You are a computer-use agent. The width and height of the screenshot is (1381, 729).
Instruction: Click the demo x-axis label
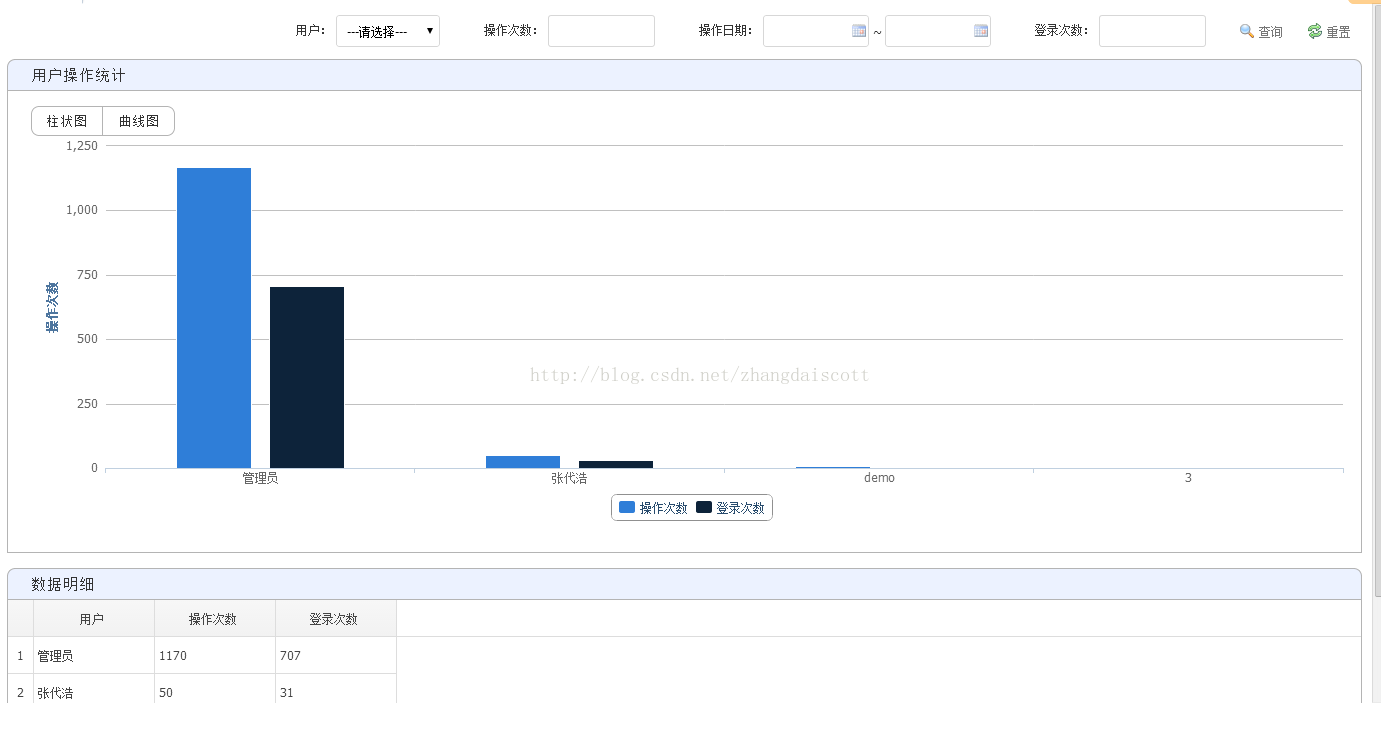pos(879,478)
